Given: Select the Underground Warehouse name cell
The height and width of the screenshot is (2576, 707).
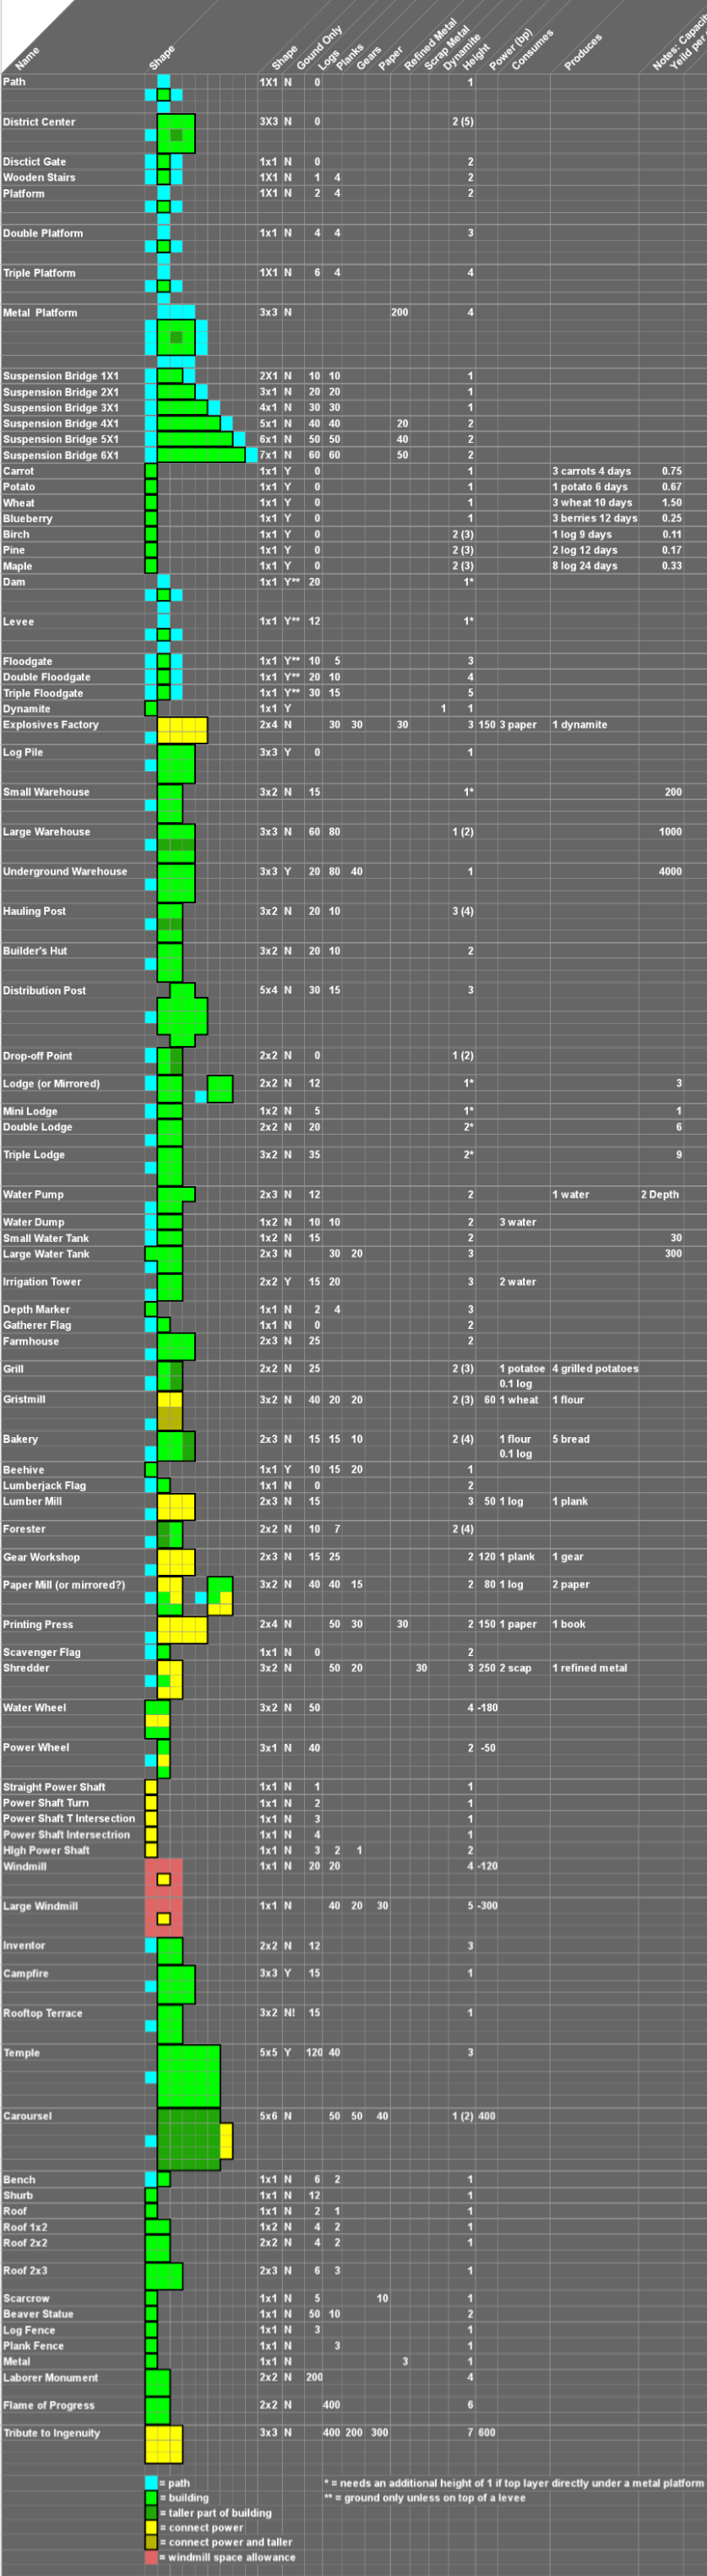Looking at the screenshot, I should click(x=65, y=871).
